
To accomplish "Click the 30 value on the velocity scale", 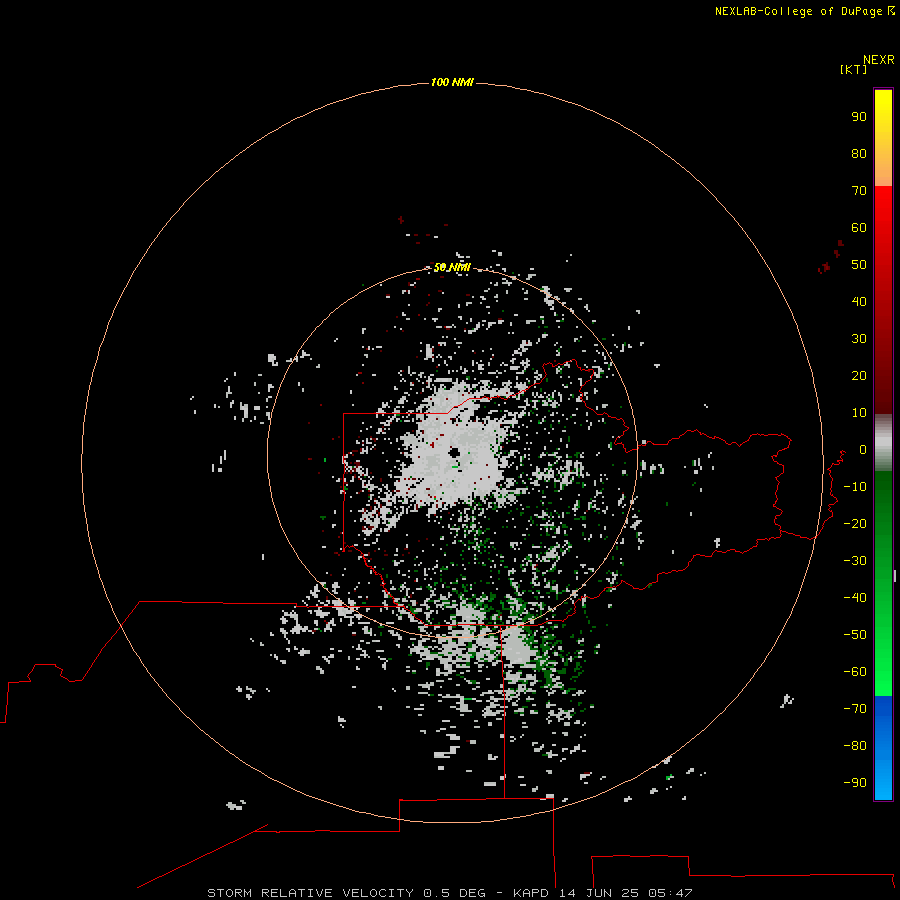I will tap(859, 339).
